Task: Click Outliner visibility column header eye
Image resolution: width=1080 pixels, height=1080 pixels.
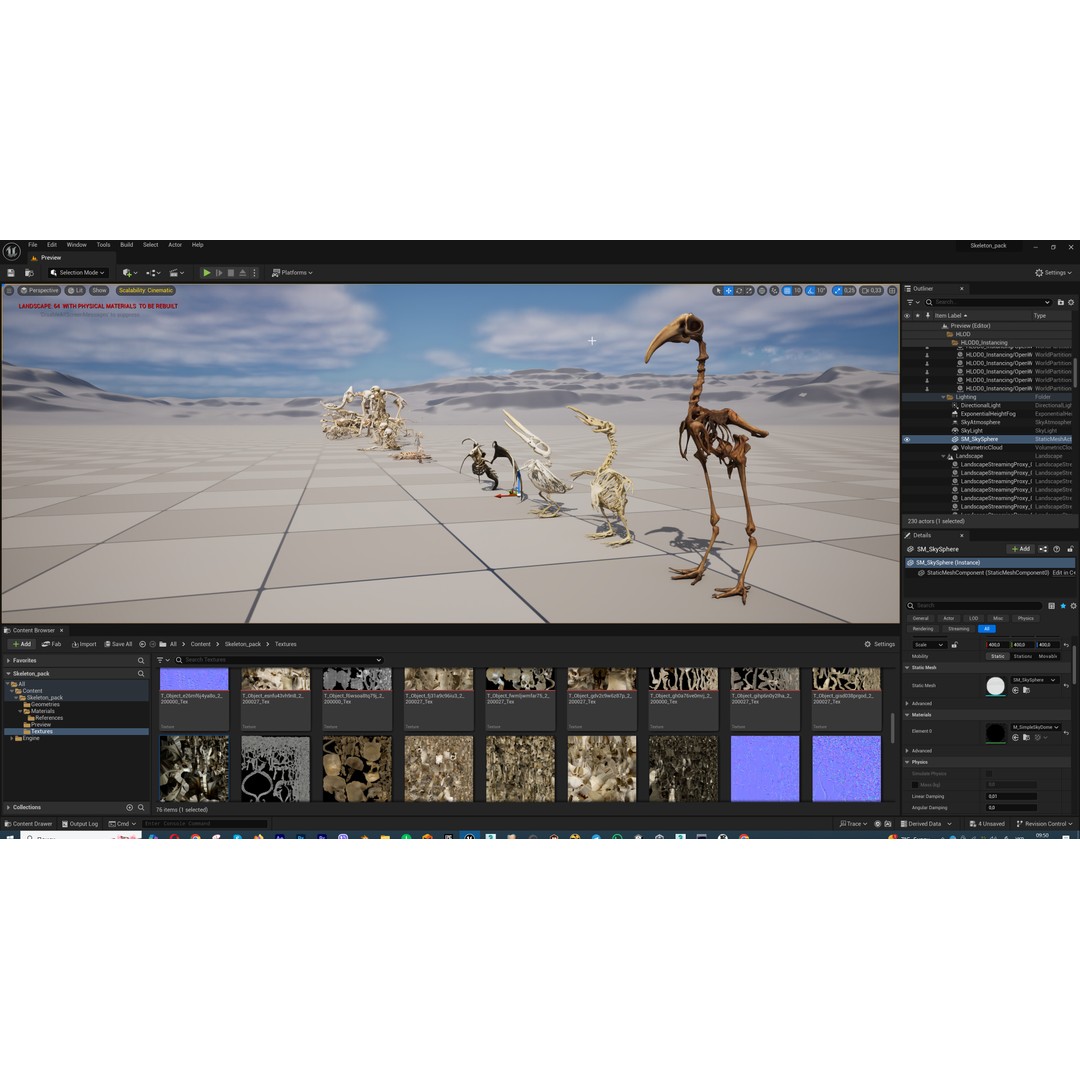Action: 906,315
